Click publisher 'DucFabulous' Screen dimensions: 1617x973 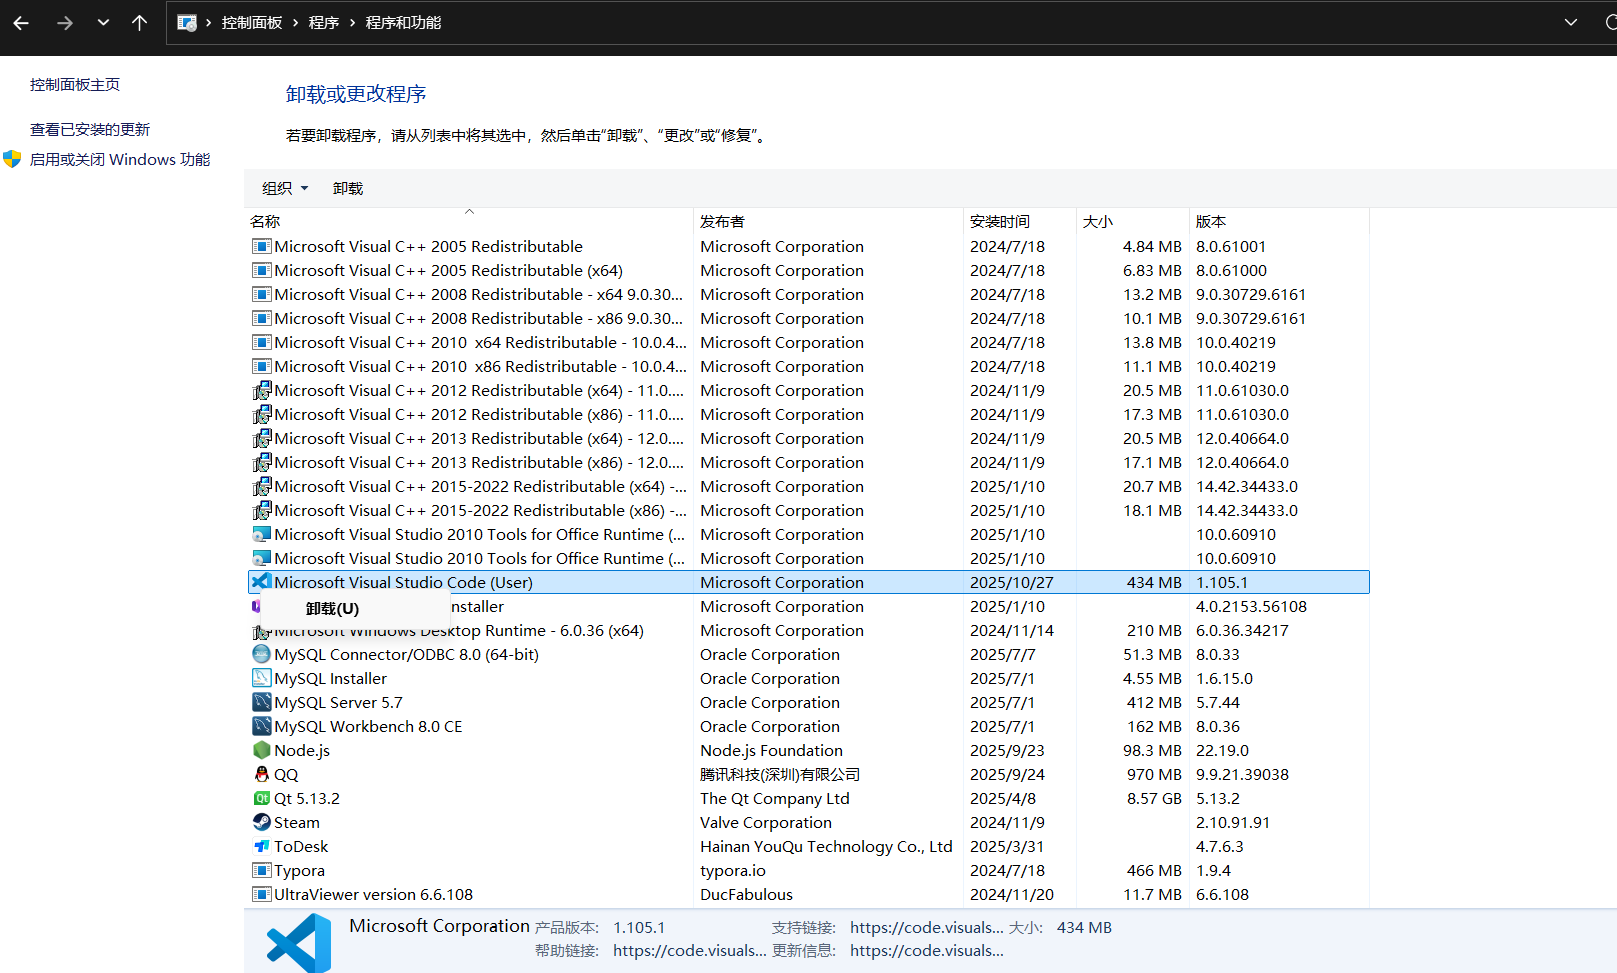[x=746, y=894]
